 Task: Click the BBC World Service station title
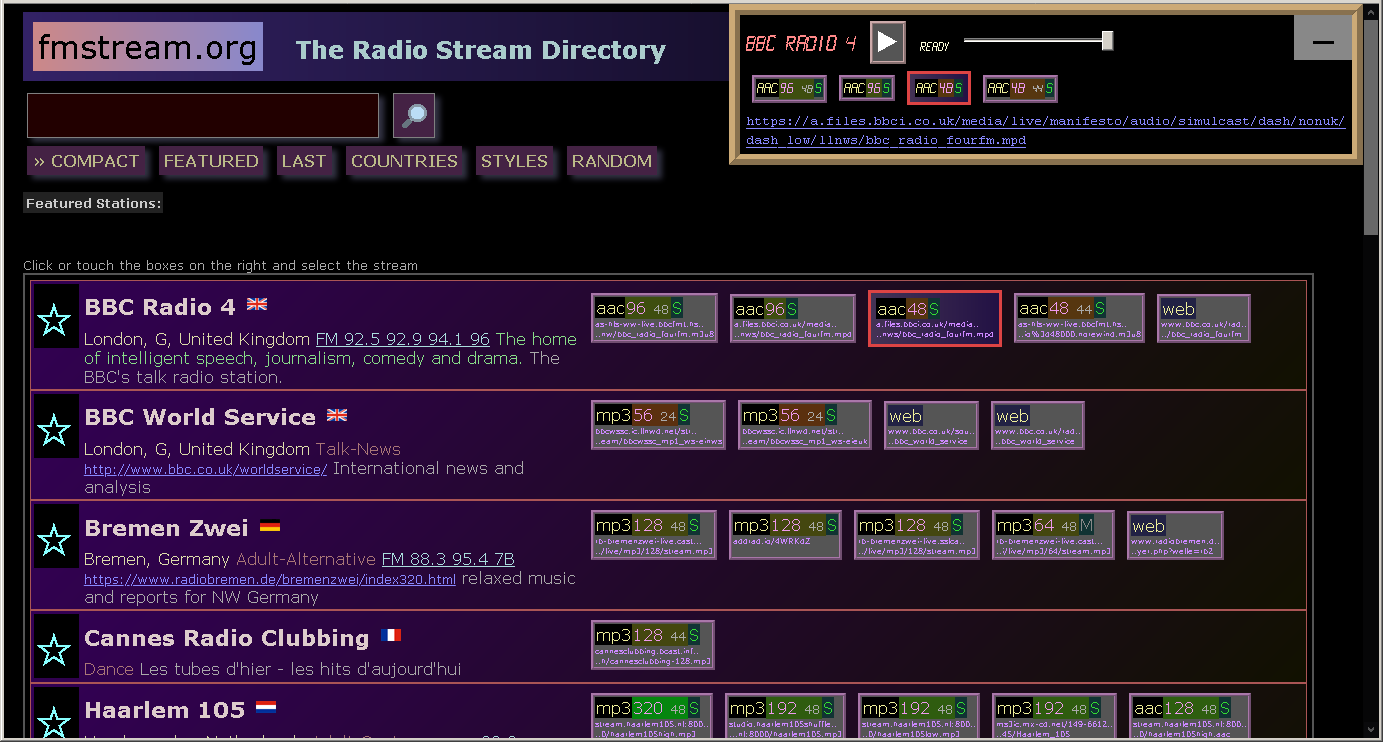click(200, 417)
